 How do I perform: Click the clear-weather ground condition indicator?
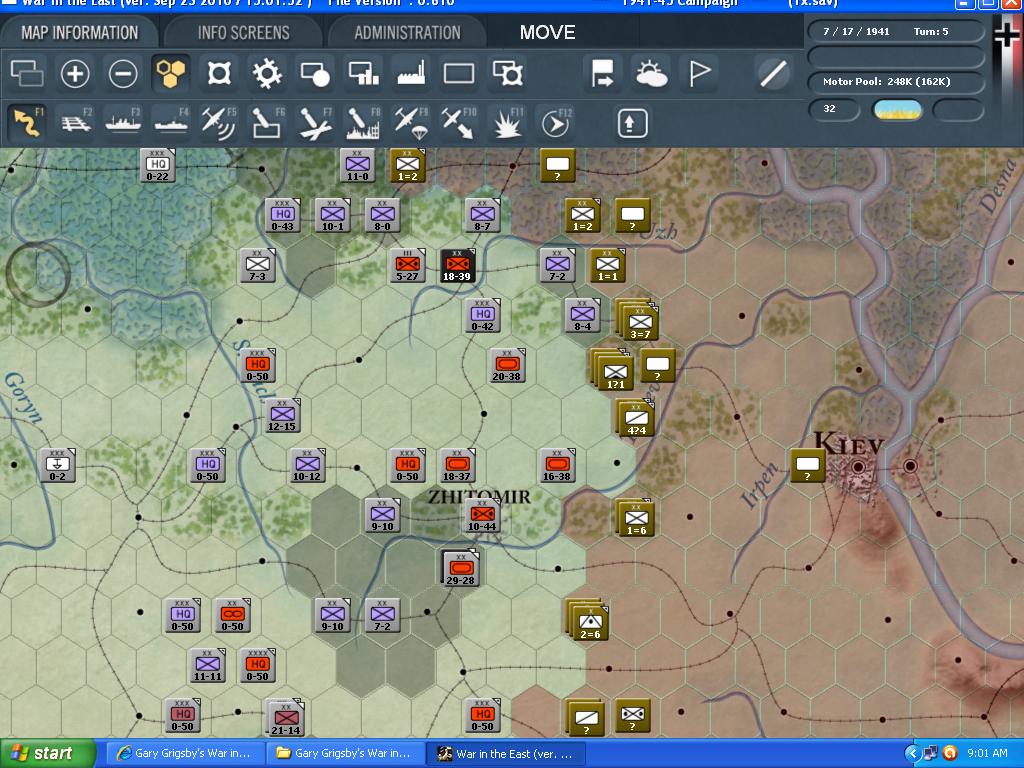897,110
